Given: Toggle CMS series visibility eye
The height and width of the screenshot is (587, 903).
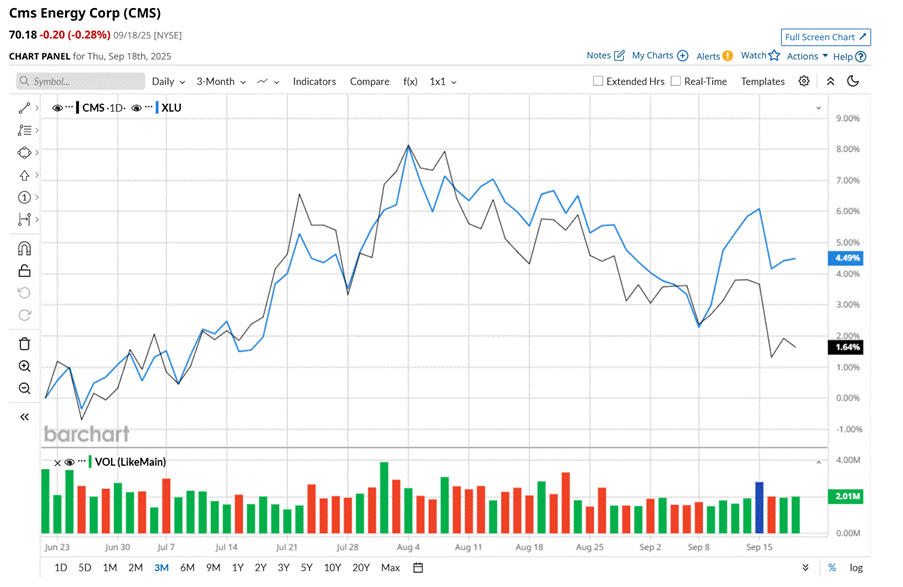Looking at the screenshot, I should point(57,108).
